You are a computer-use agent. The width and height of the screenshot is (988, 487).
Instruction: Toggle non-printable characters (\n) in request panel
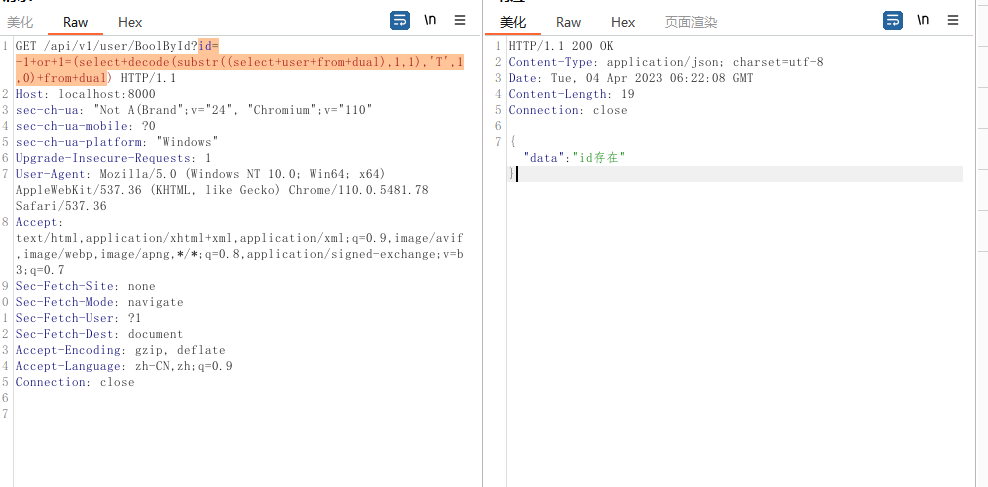(x=430, y=20)
